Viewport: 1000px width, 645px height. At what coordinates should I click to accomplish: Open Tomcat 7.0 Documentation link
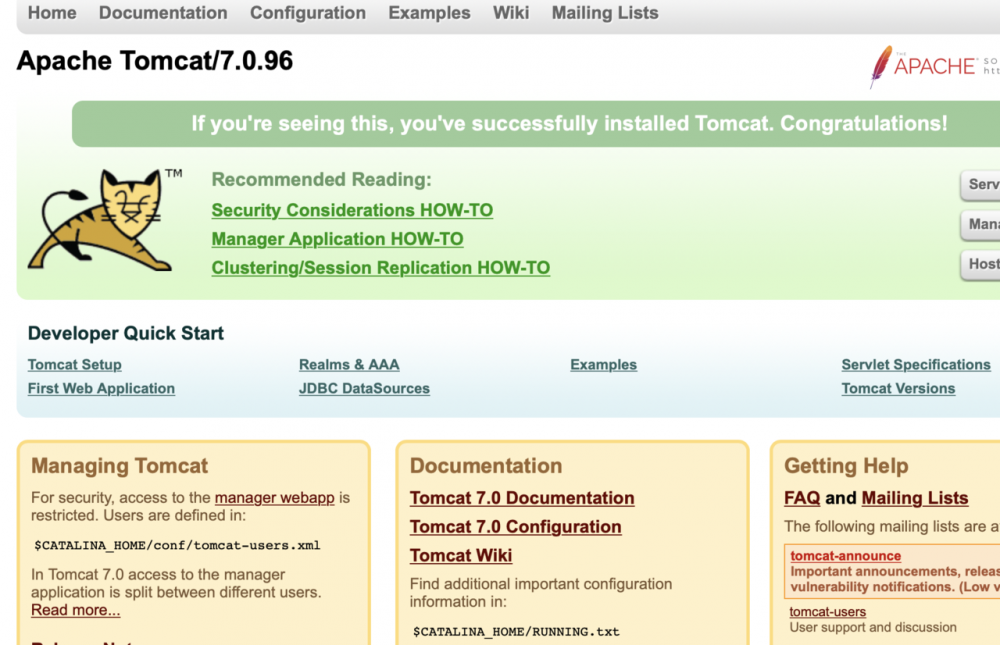point(522,498)
